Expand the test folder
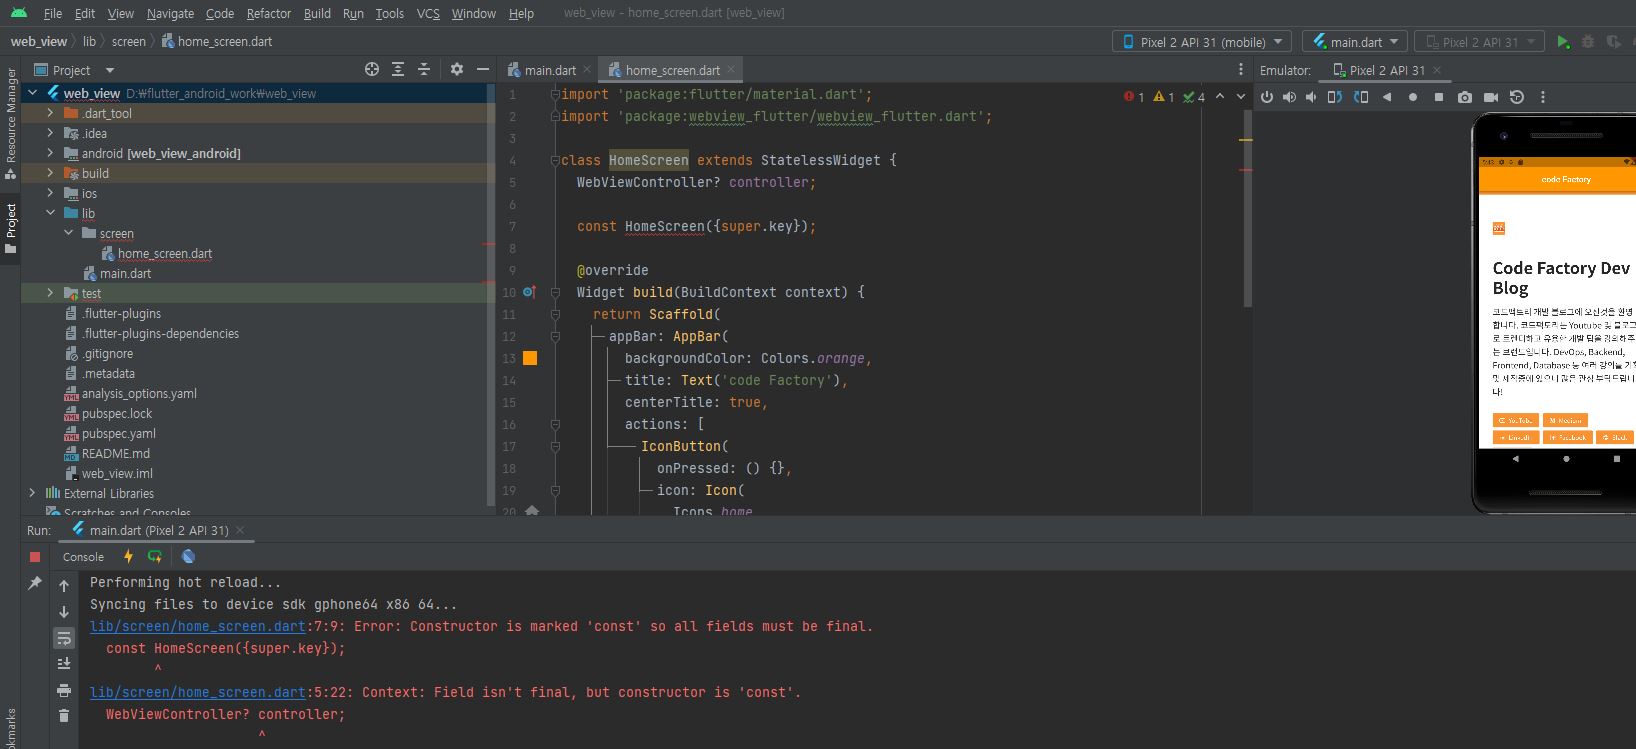Image resolution: width=1636 pixels, height=749 pixels. (50, 293)
